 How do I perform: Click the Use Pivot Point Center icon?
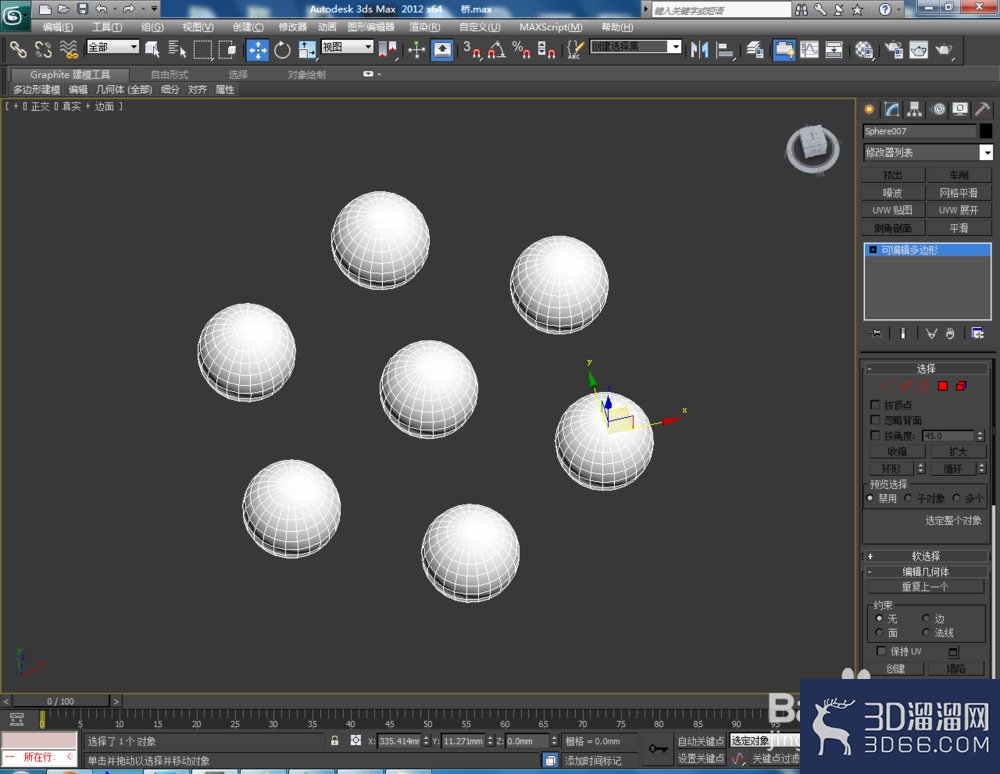(387, 49)
